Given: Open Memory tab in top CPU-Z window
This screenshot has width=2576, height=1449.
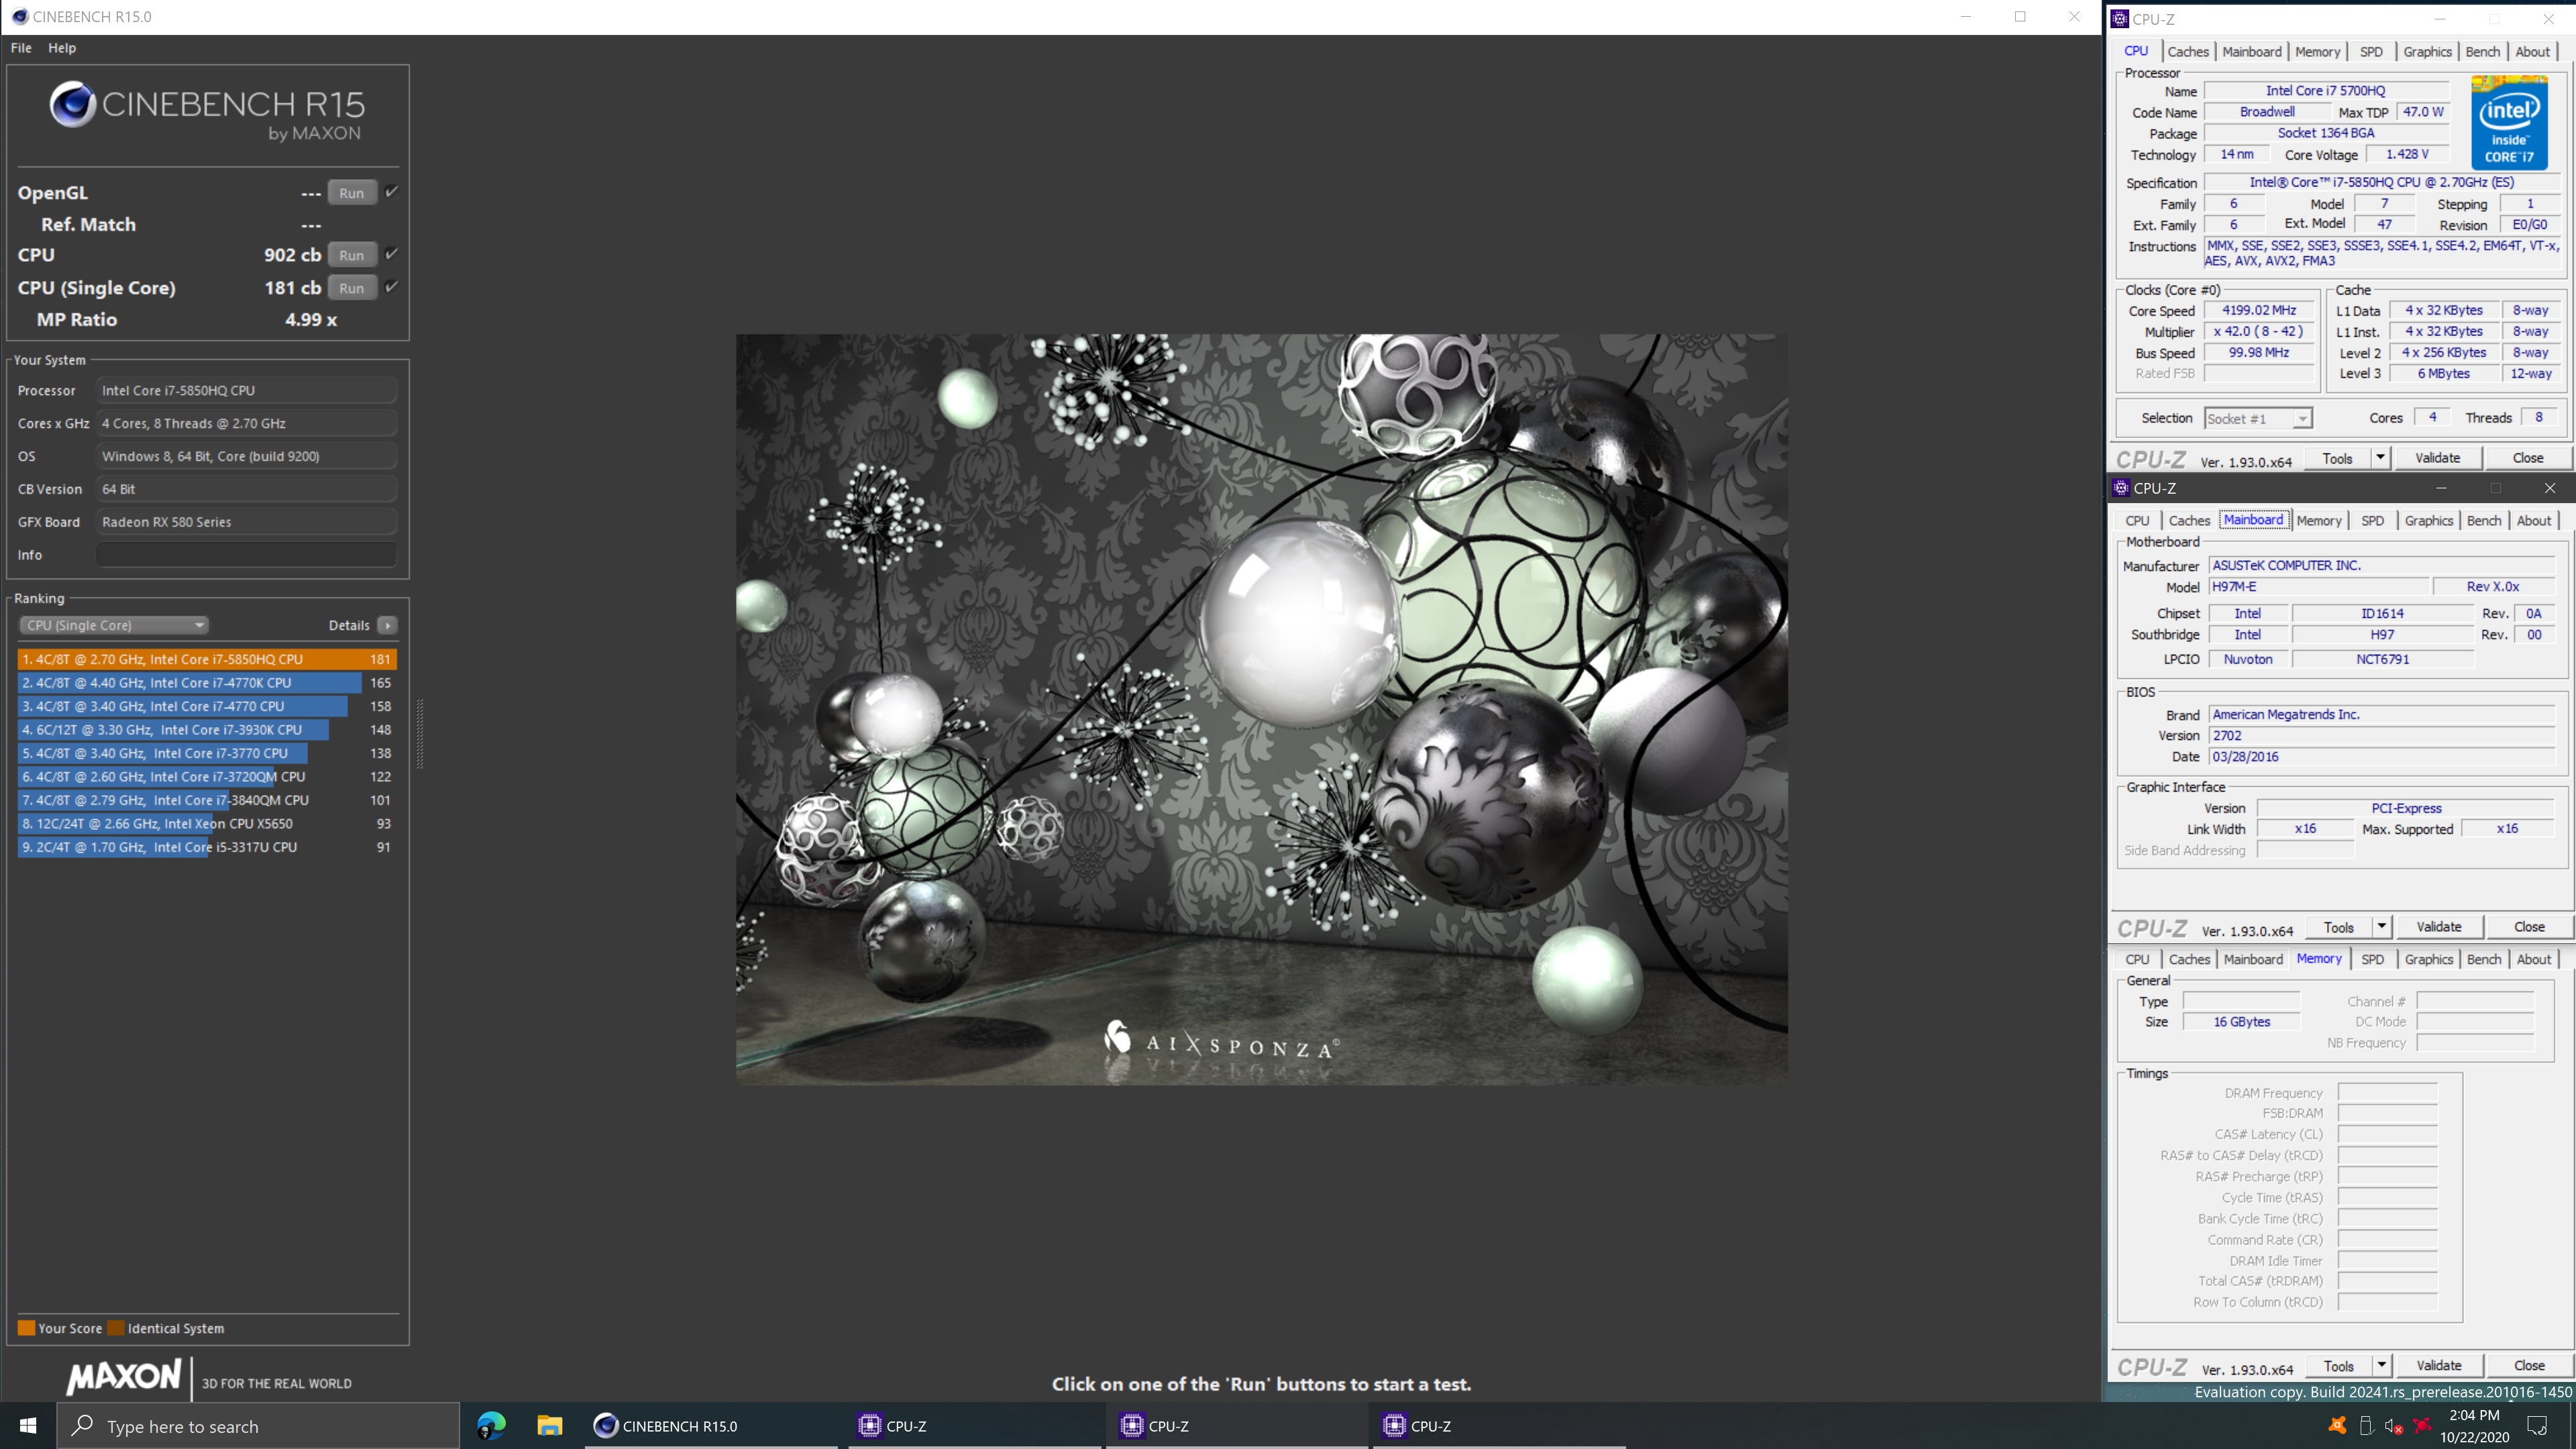Looking at the screenshot, I should click(2317, 52).
